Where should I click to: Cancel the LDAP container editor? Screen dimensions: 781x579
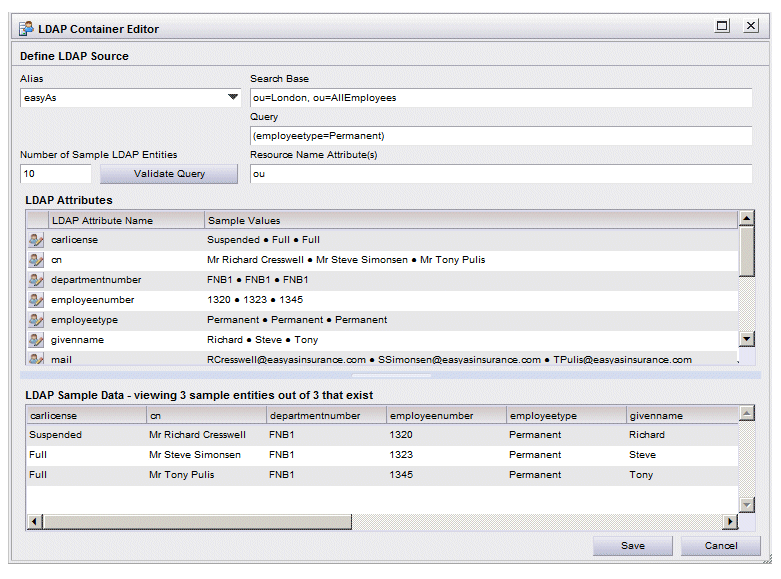[x=721, y=546]
